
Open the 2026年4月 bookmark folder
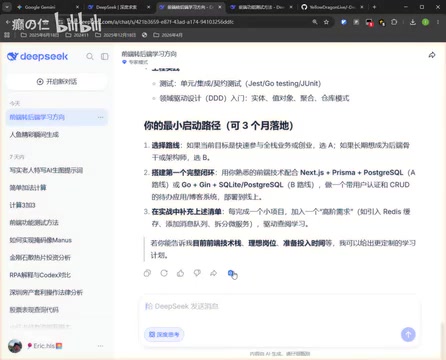168,35
